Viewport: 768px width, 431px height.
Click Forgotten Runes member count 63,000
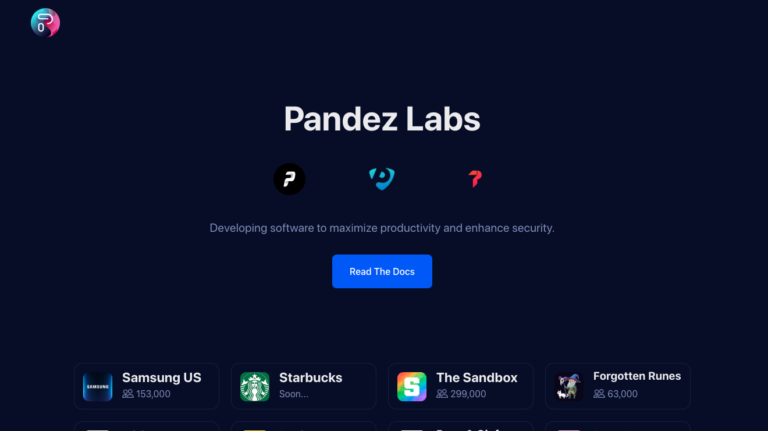pyautogui.click(x=623, y=394)
